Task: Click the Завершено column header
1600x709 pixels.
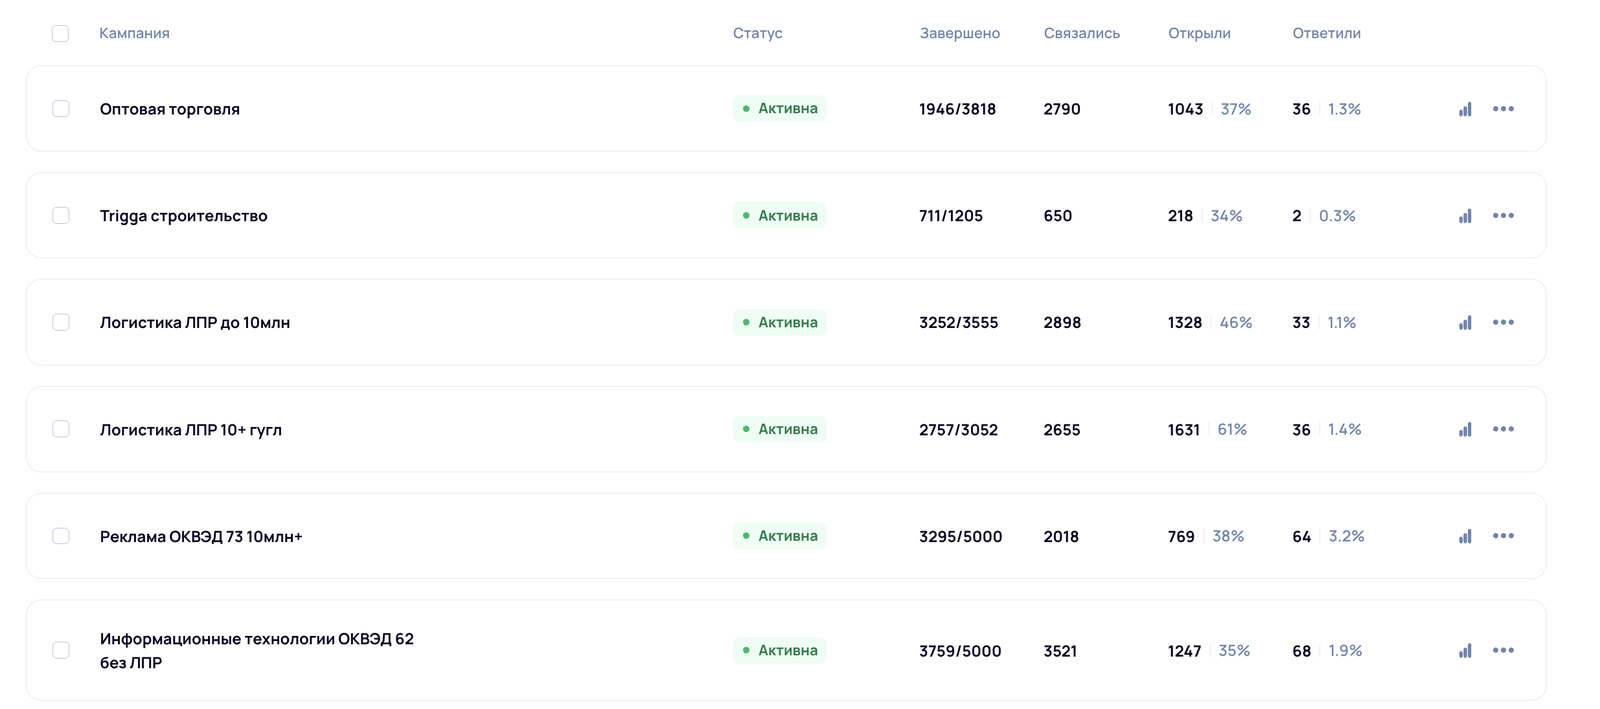Action: pyautogui.click(x=959, y=33)
